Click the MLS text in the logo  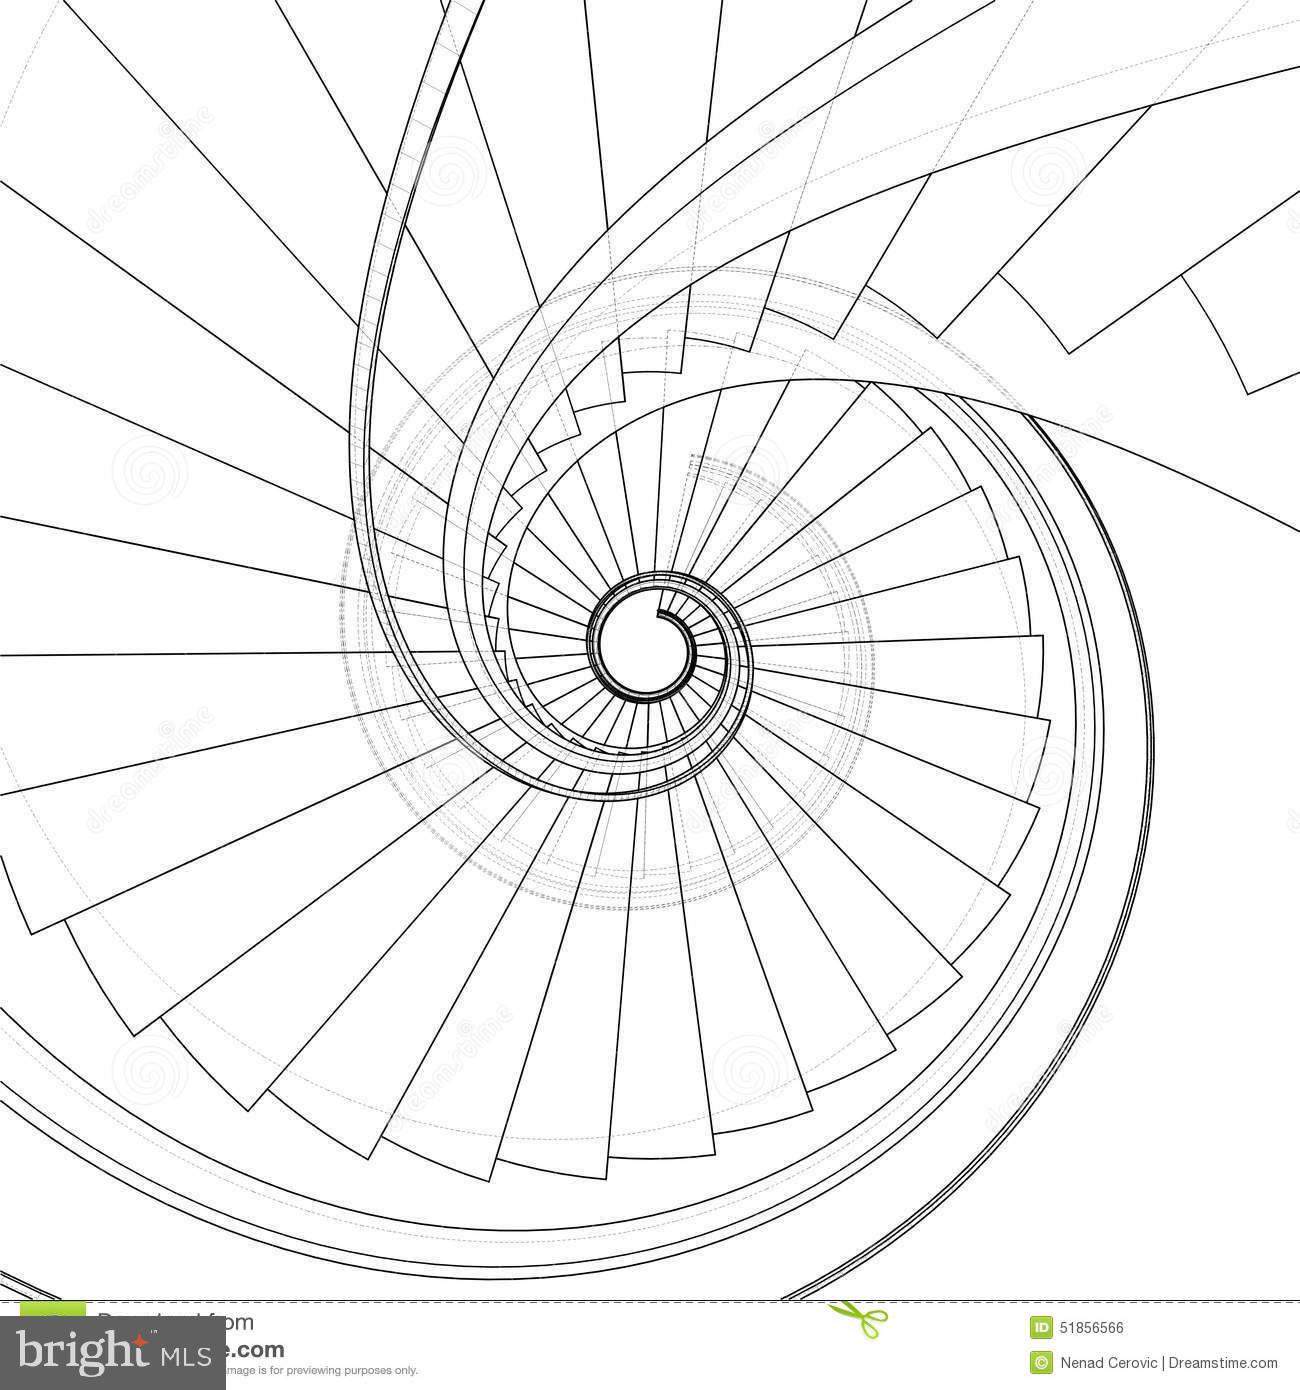click(x=183, y=1356)
